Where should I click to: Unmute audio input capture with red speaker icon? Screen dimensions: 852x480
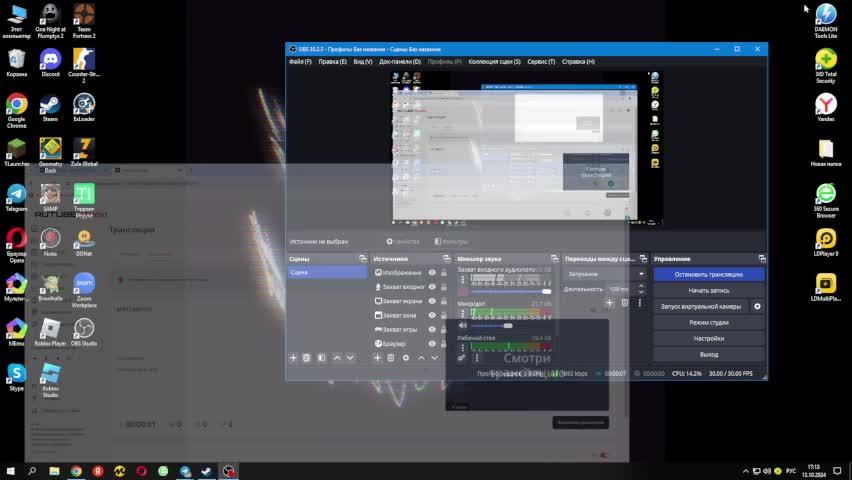pyautogui.click(x=463, y=292)
